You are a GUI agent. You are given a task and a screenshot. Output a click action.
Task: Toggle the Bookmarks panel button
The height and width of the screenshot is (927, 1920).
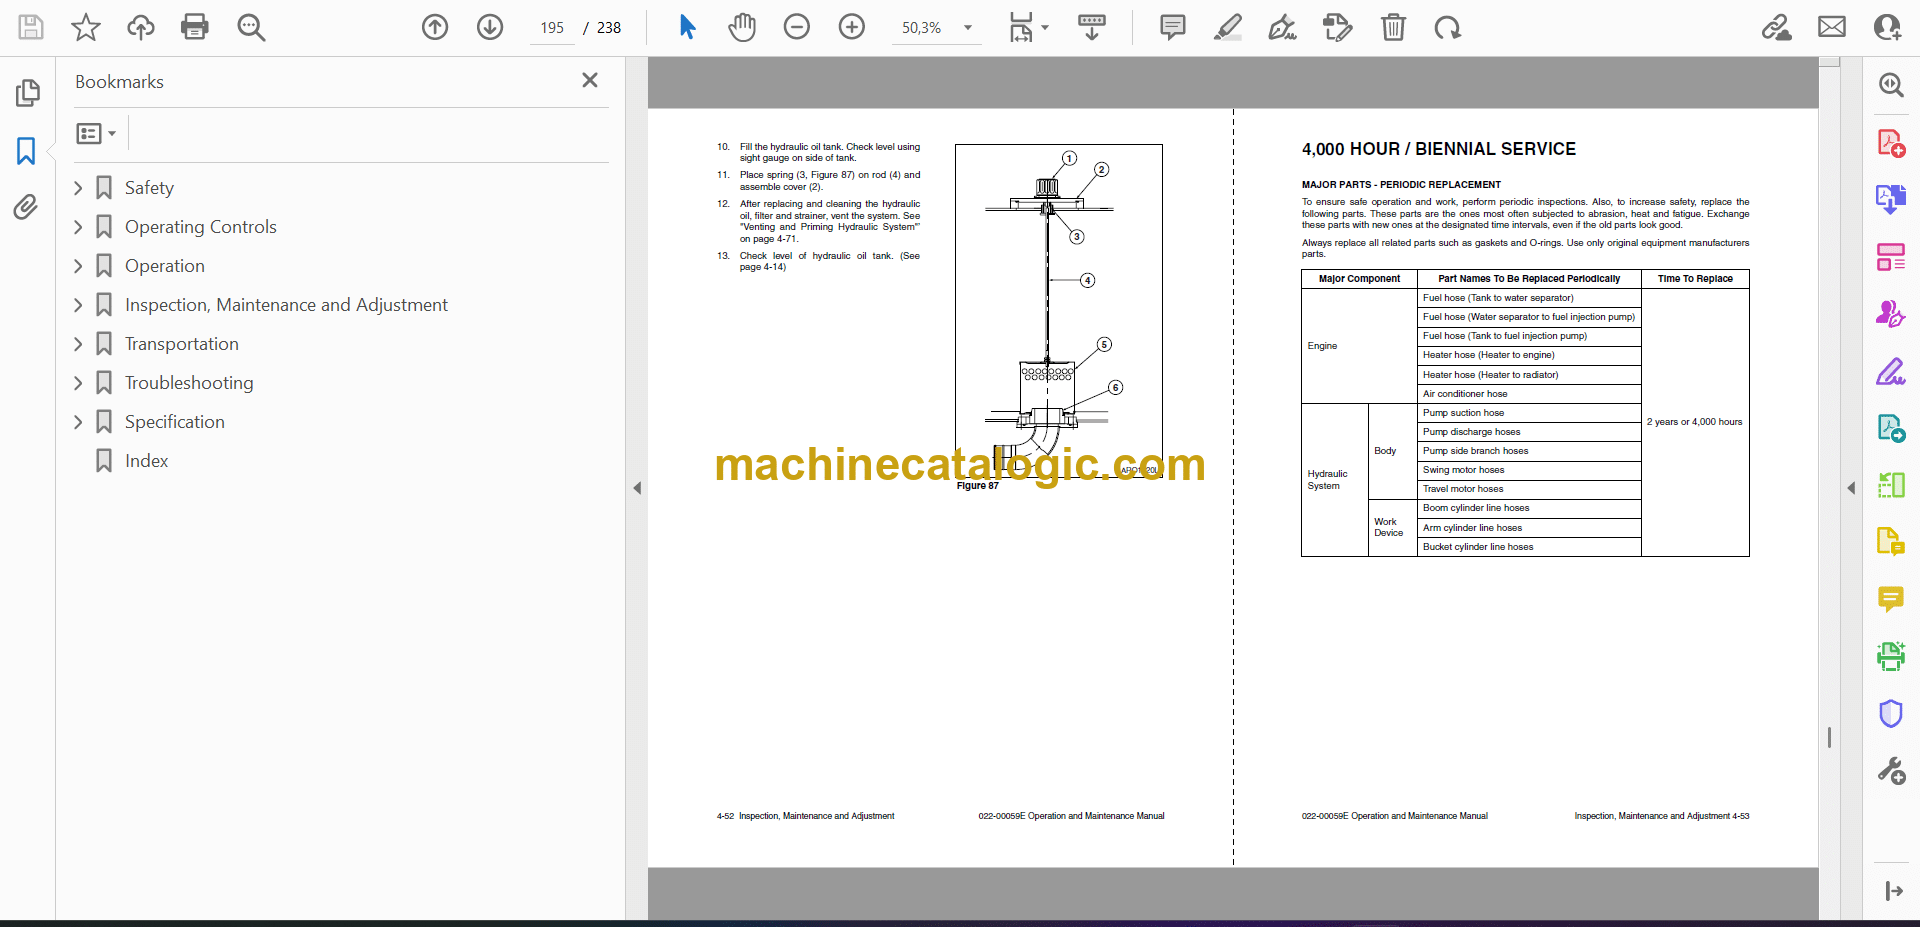click(26, 151)
